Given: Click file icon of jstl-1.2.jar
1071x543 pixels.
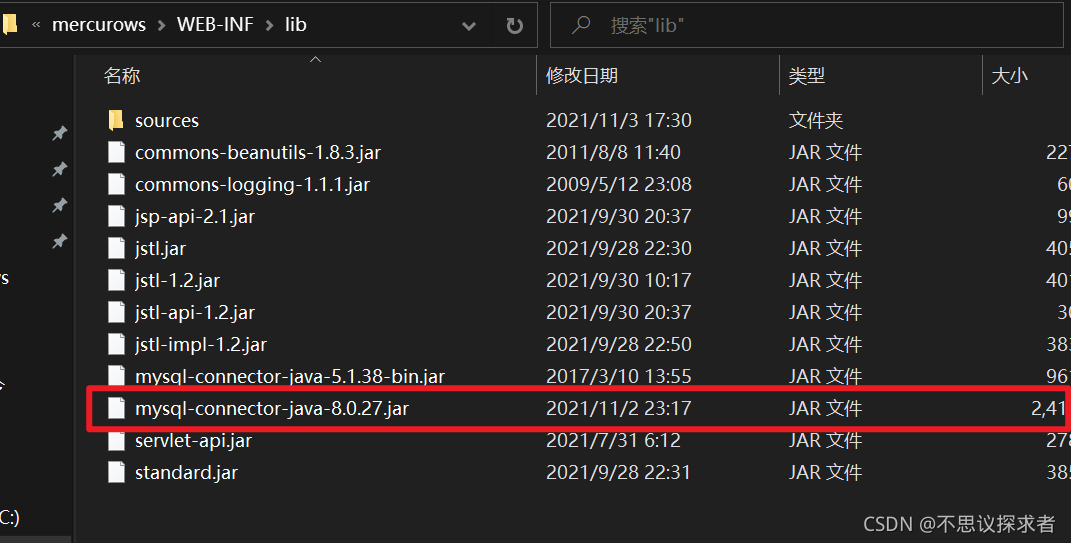Looking at the screenshot, I should [x=116, y=281].
